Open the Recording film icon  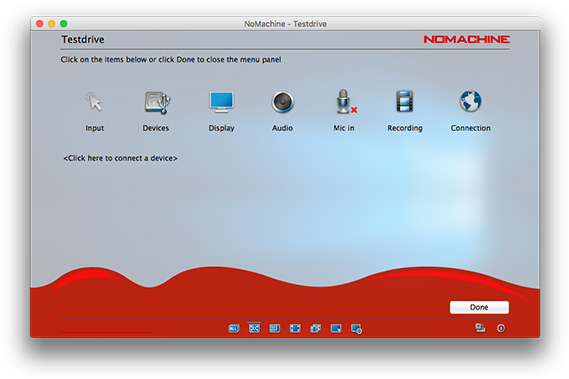click(405, 101)
